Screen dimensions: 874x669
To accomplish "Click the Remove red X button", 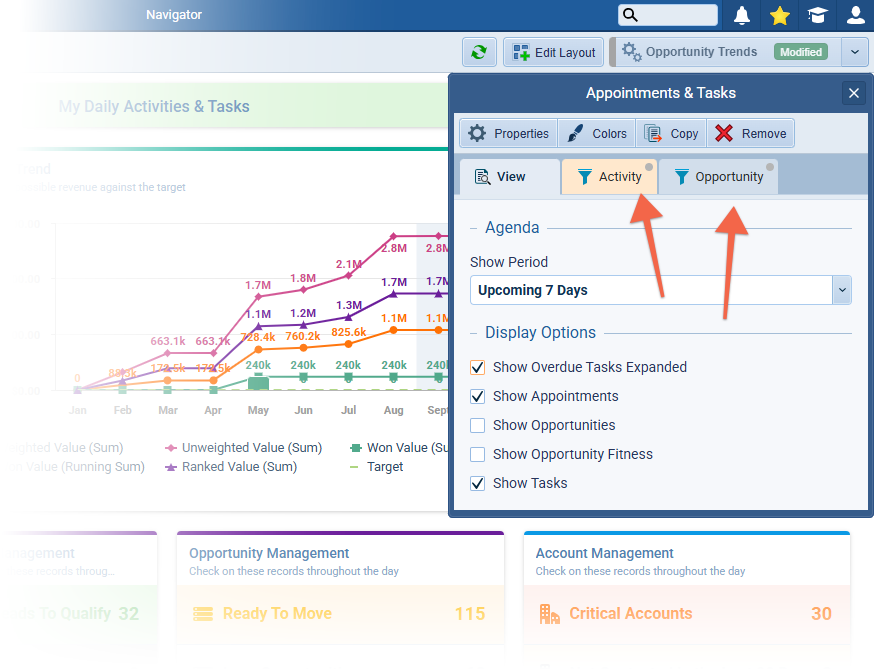I will coord(751,133).
